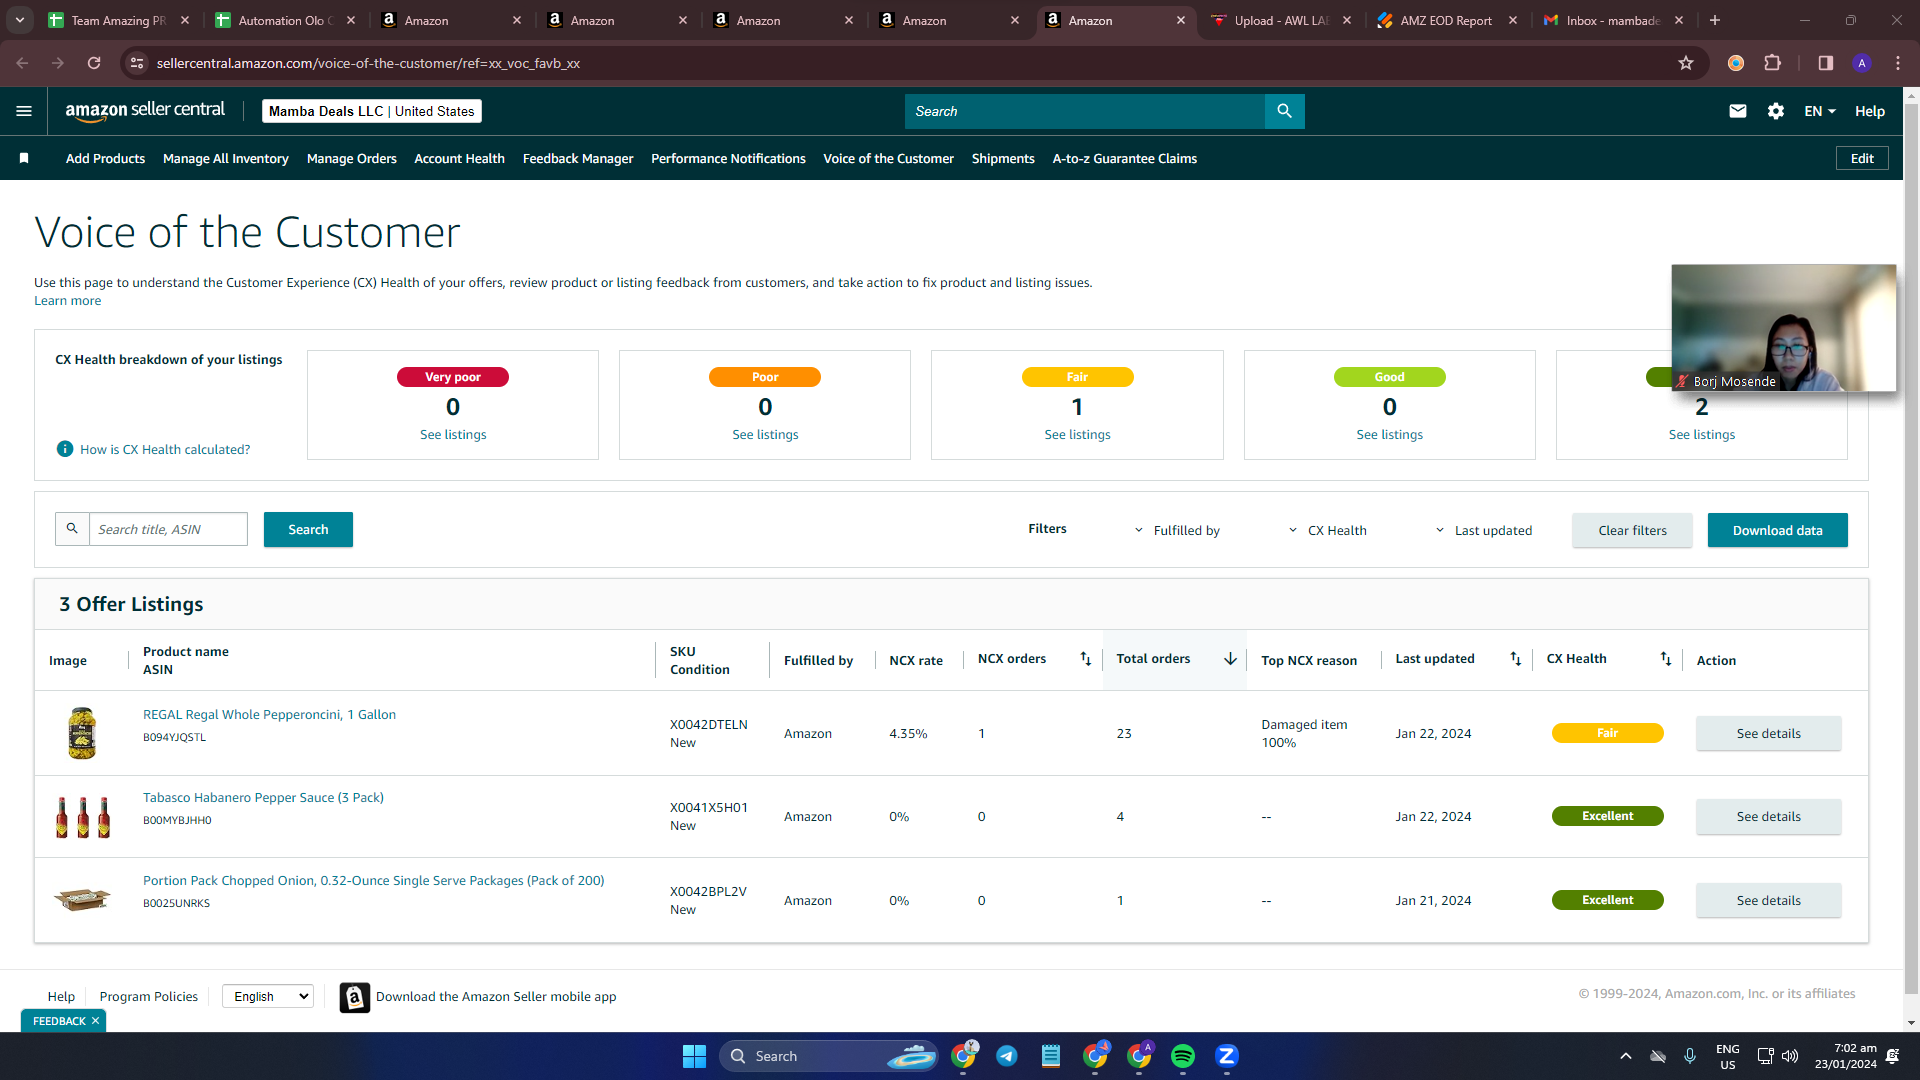Sort by Last updated column arrows
1920x1080 pixels.
click(1515, 658)
